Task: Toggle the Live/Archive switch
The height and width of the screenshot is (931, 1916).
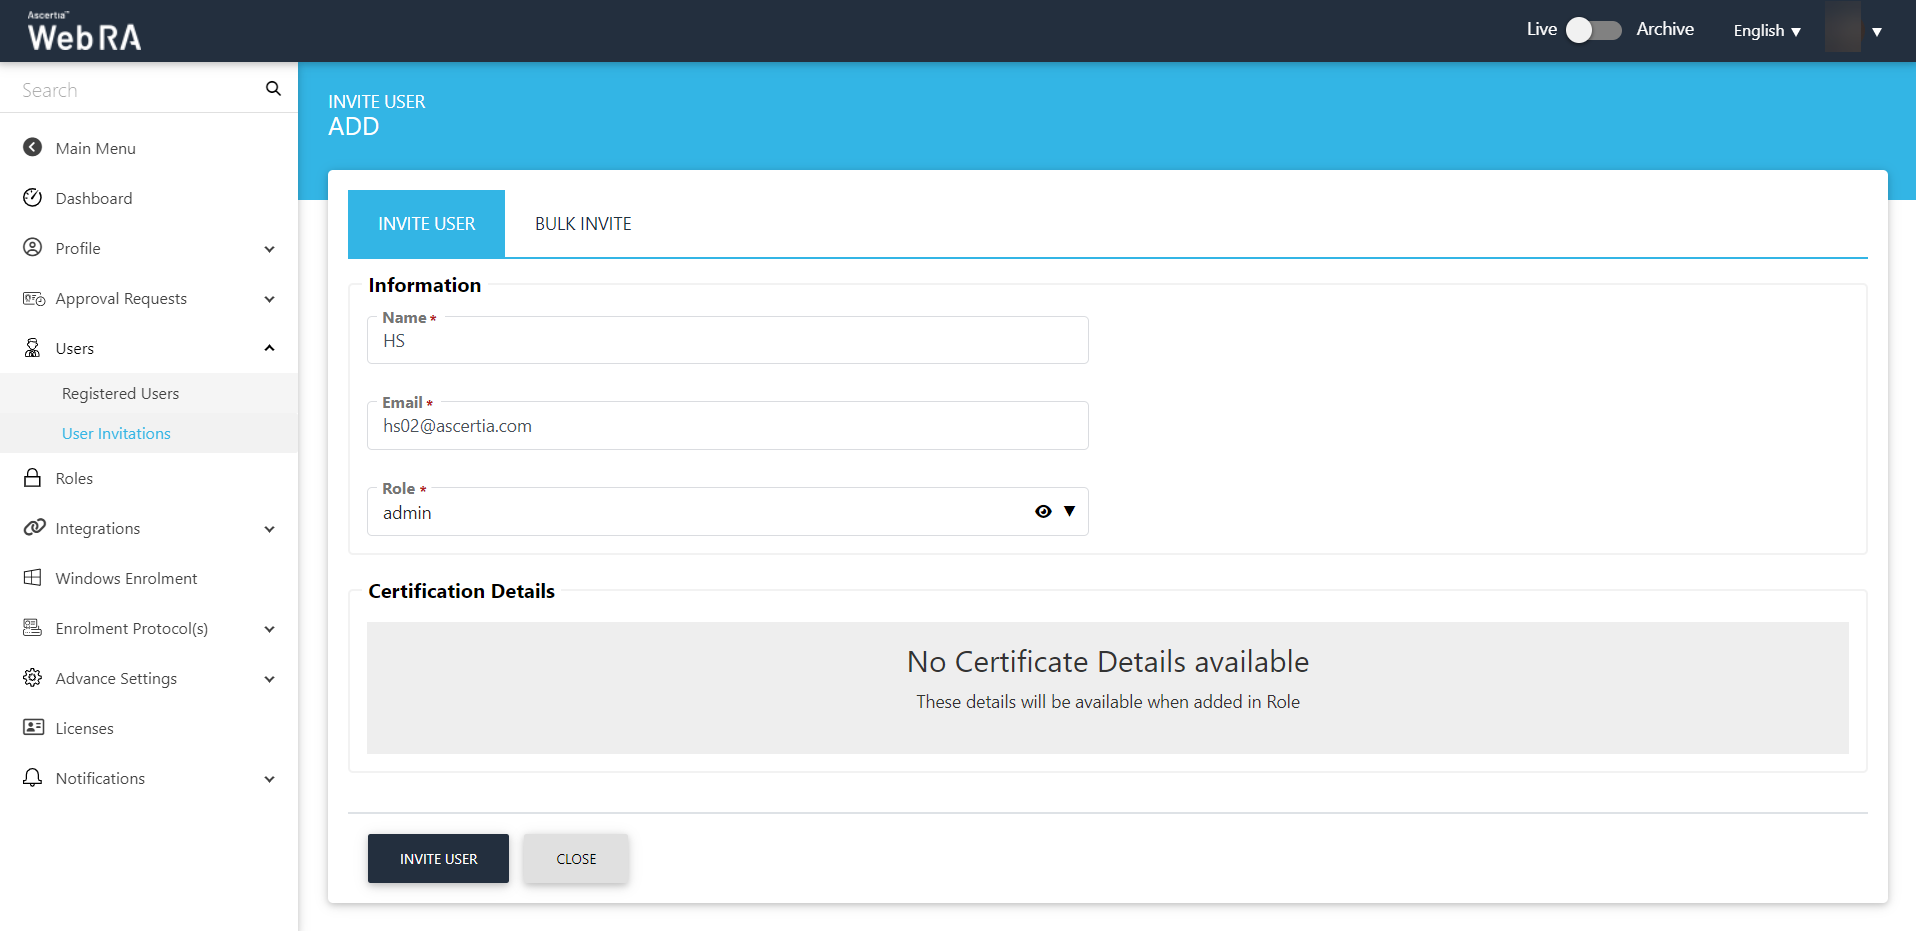Action: coord(1593,30)
